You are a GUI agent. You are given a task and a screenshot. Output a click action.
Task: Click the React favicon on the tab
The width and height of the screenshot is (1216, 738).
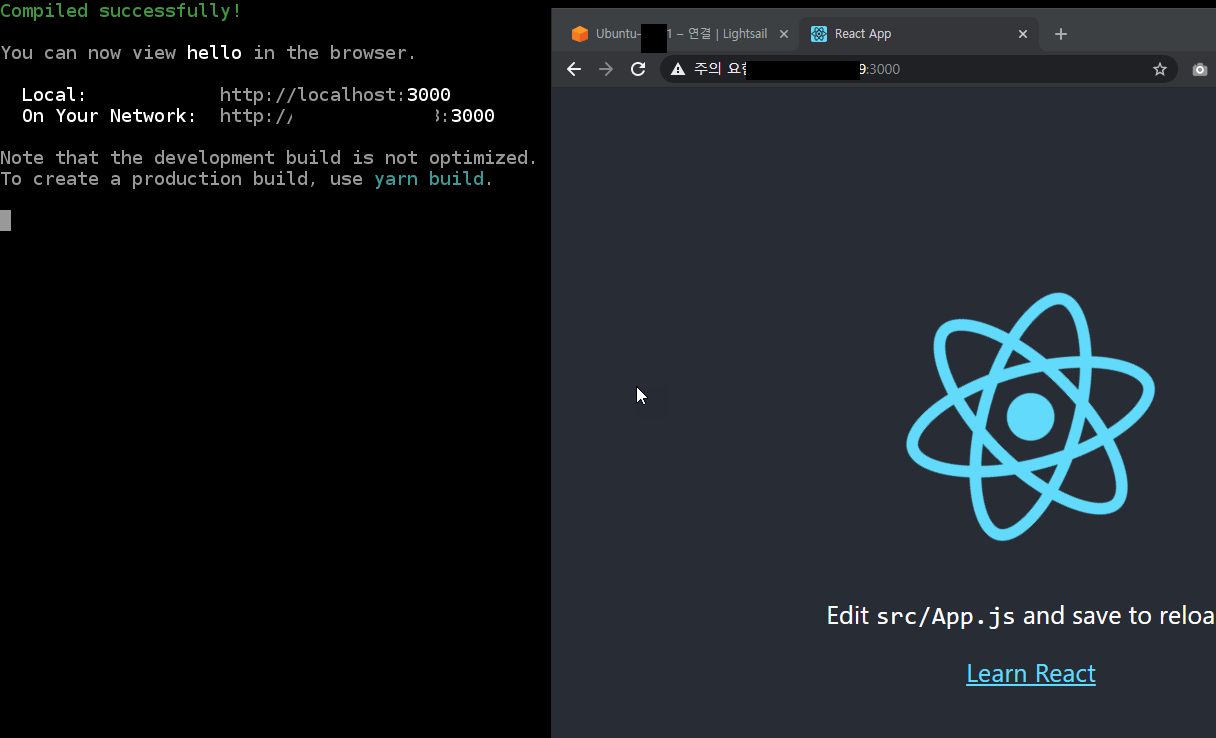click(819, 34)
